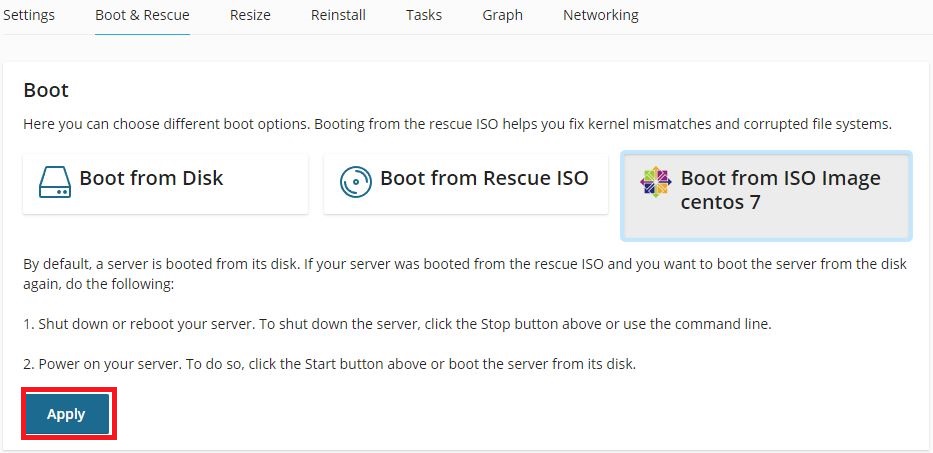This screenshot has height=453, width=933.
Task: Click step 2 power on instruction
Action: [329, 364]
